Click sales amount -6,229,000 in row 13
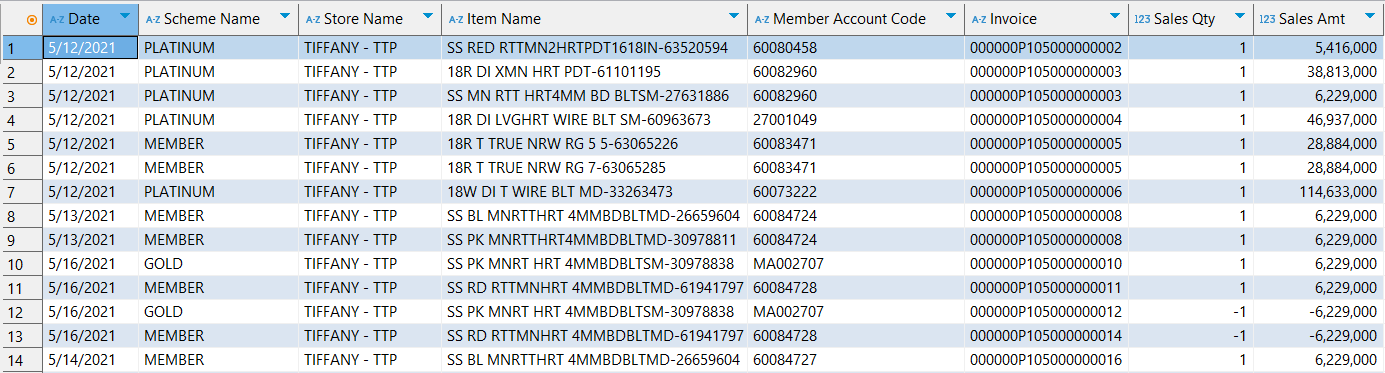 pos(1319,336)
